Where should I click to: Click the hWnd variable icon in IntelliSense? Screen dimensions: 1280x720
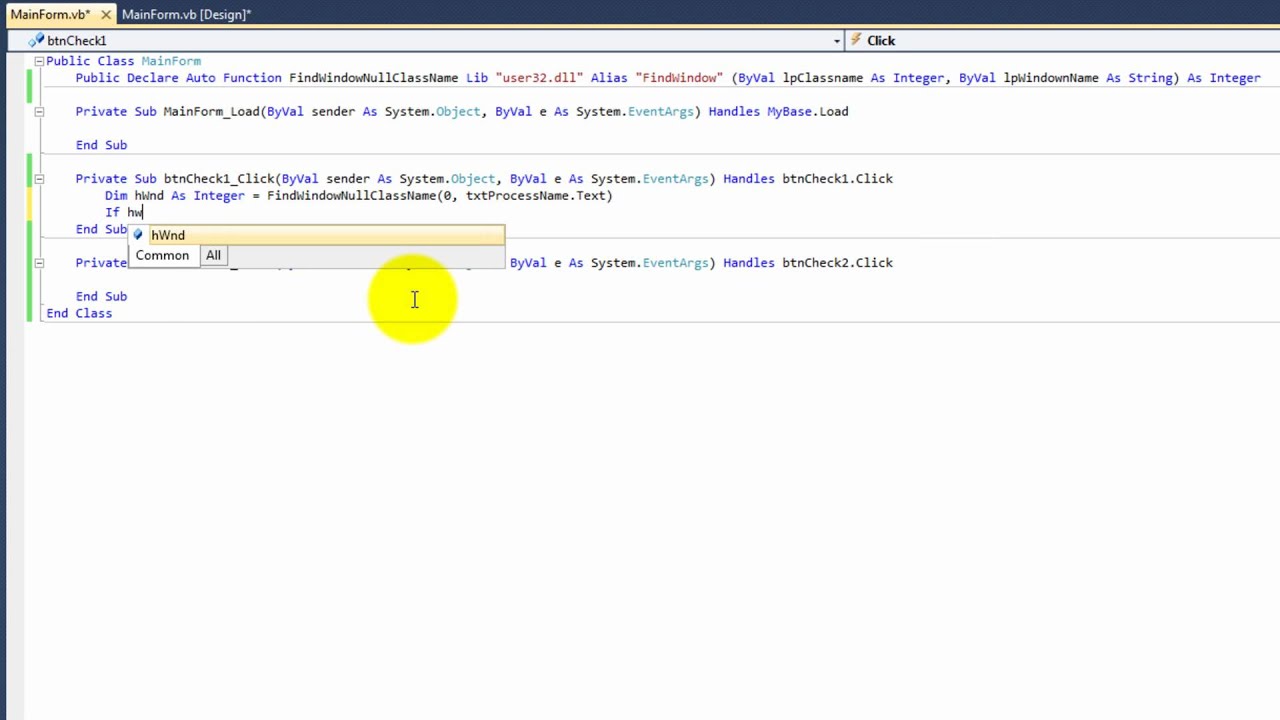138,235
